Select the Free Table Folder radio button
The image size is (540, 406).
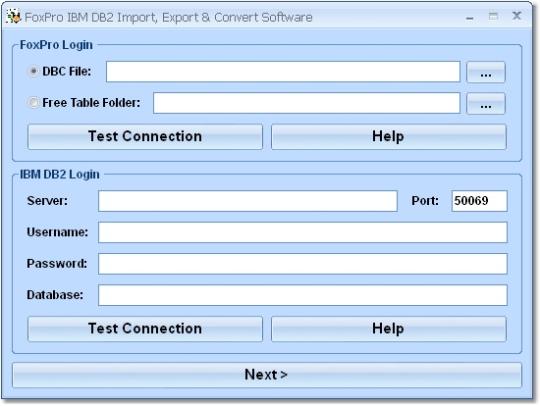[33, 103]
